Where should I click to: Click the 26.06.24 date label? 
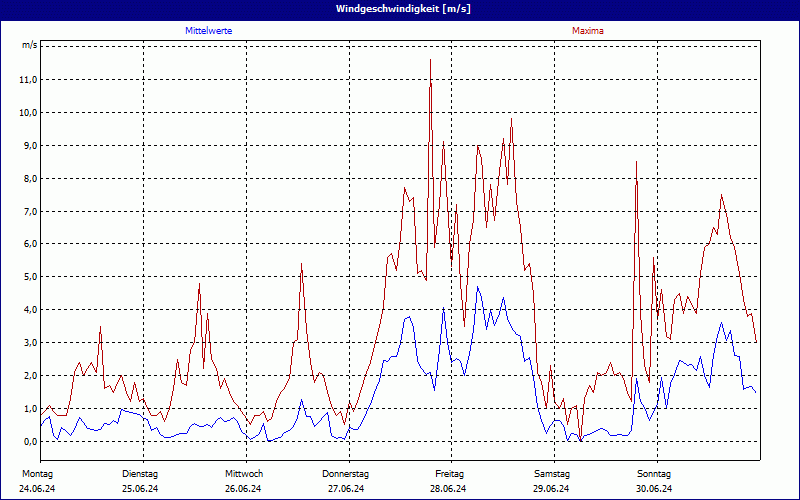point(244,489)
